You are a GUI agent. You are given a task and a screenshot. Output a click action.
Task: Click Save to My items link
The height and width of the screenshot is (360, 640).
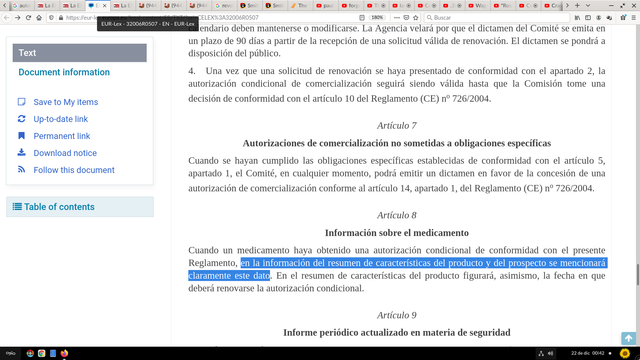[66, 102]
